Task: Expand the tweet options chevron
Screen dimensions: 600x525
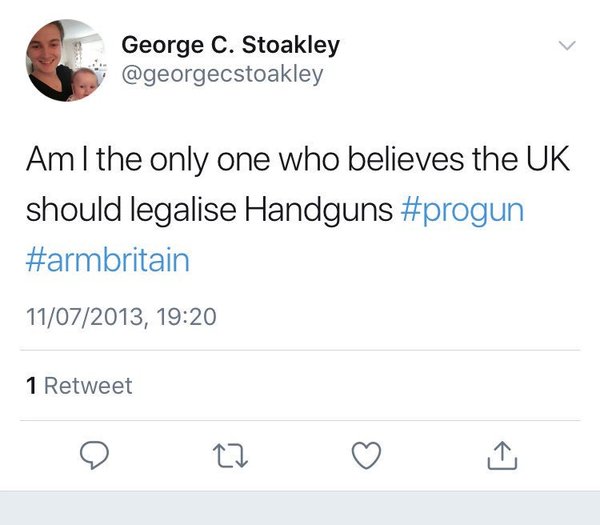Action: (566, 45)
